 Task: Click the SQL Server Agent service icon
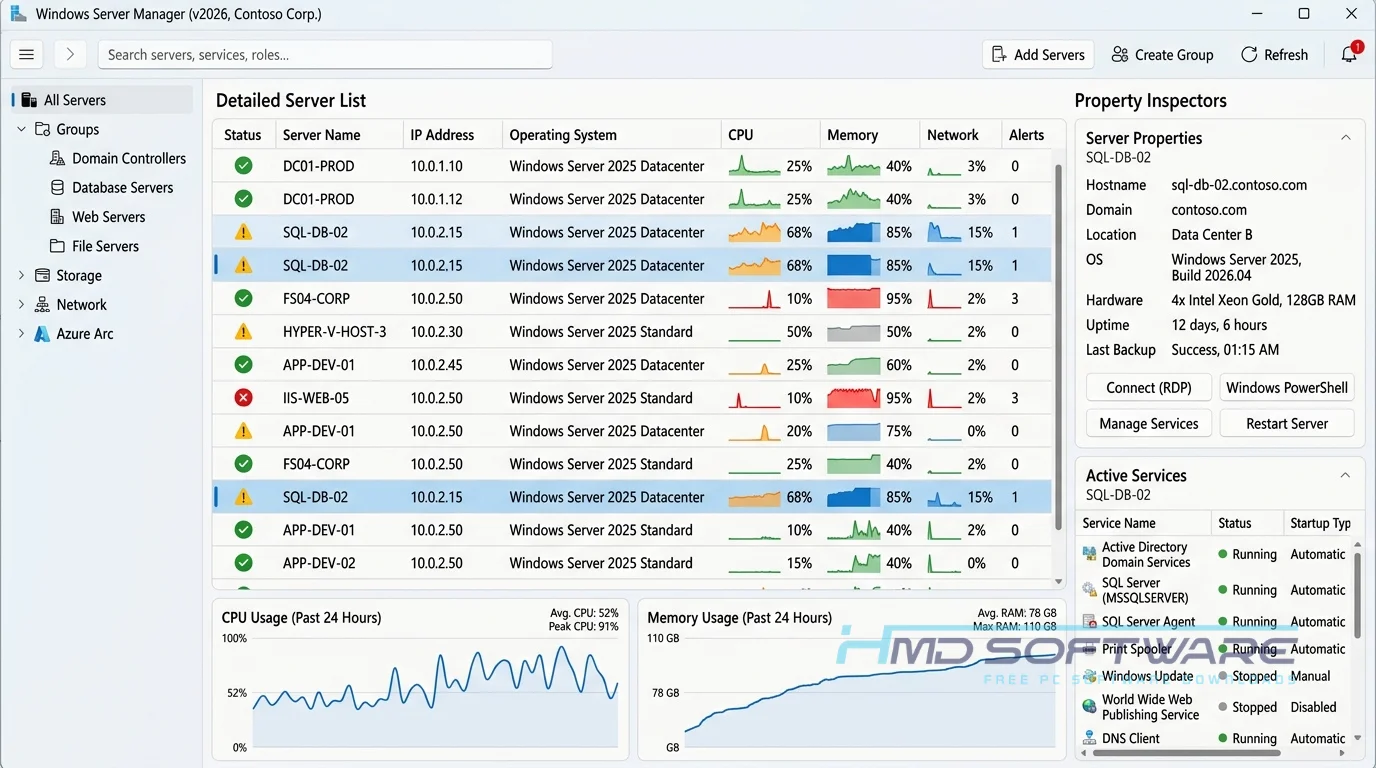(x=1090, y=622)
